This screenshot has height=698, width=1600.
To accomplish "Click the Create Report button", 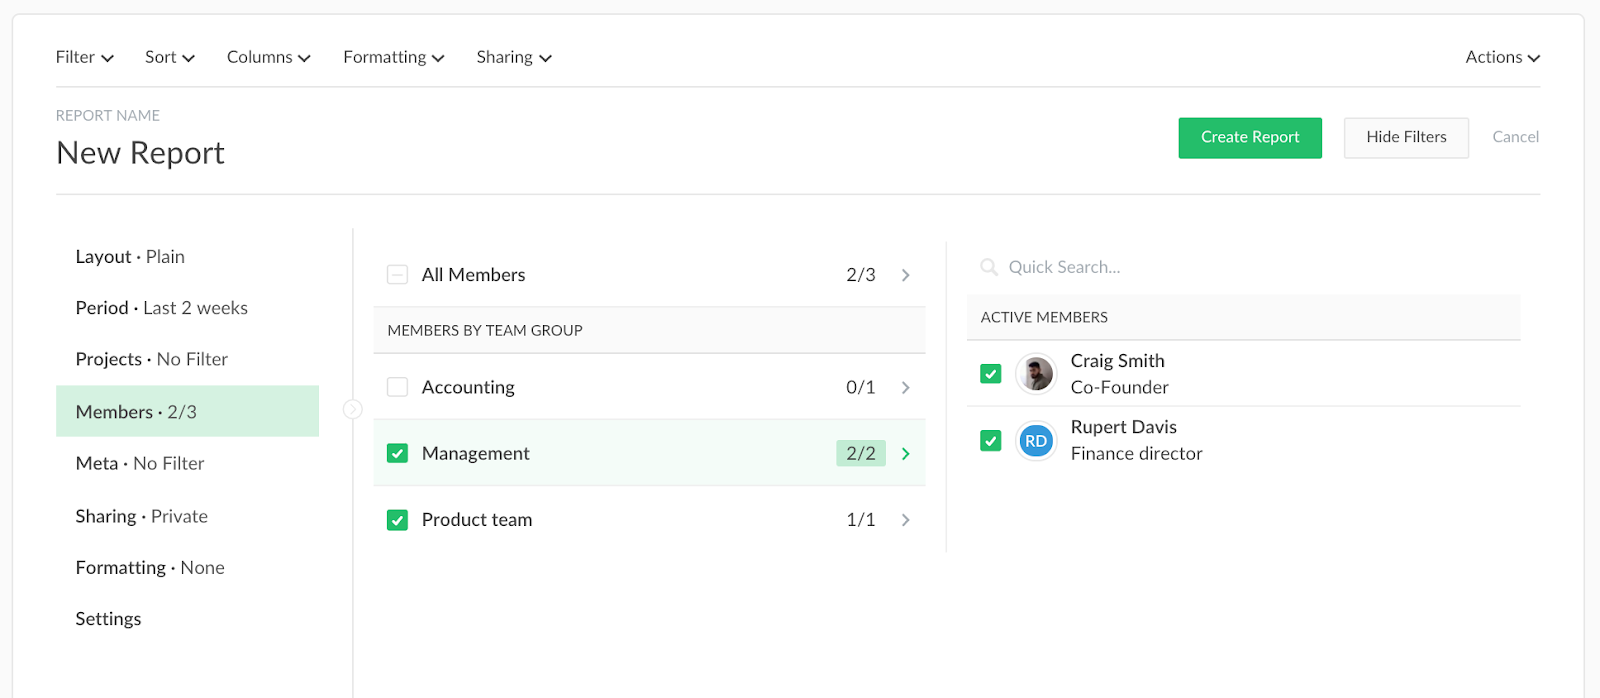I will (1250, 138).
